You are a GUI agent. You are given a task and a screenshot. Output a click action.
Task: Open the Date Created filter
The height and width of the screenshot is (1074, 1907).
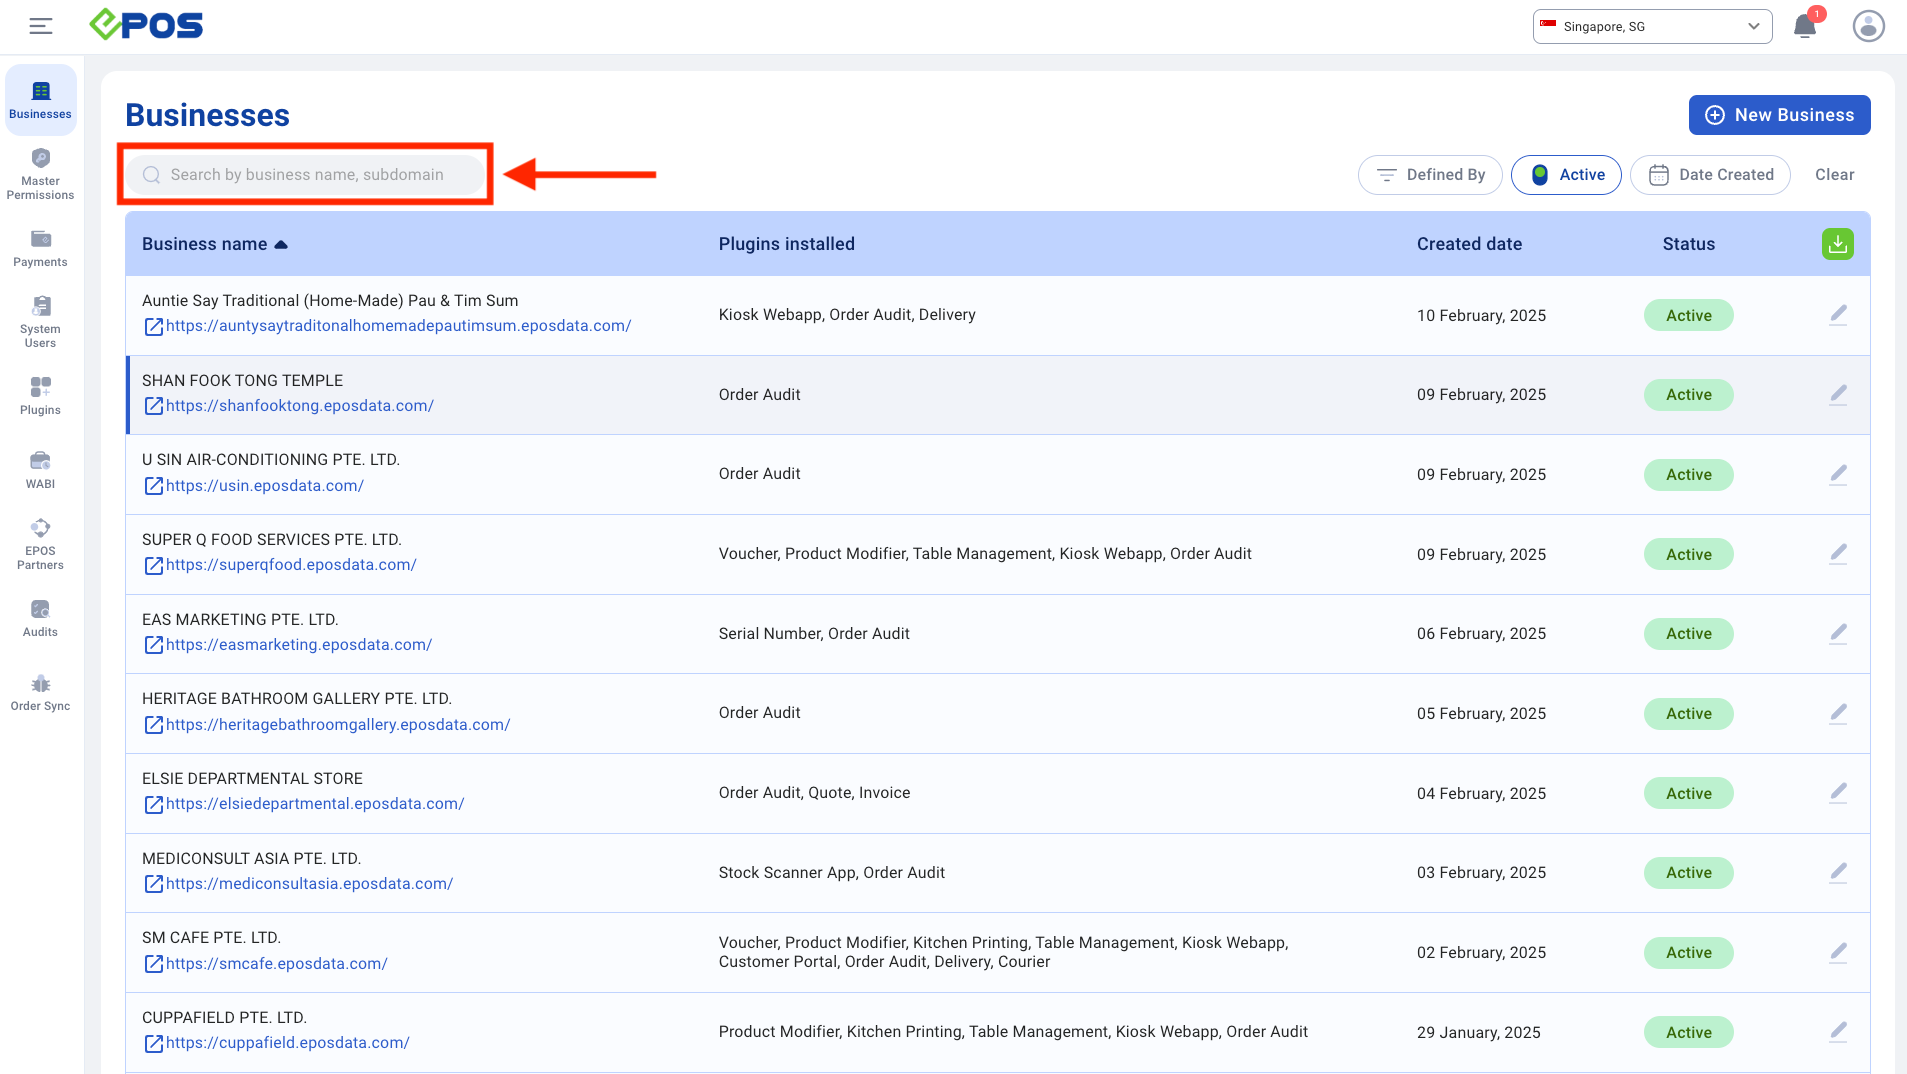(x=1710, y=175)
